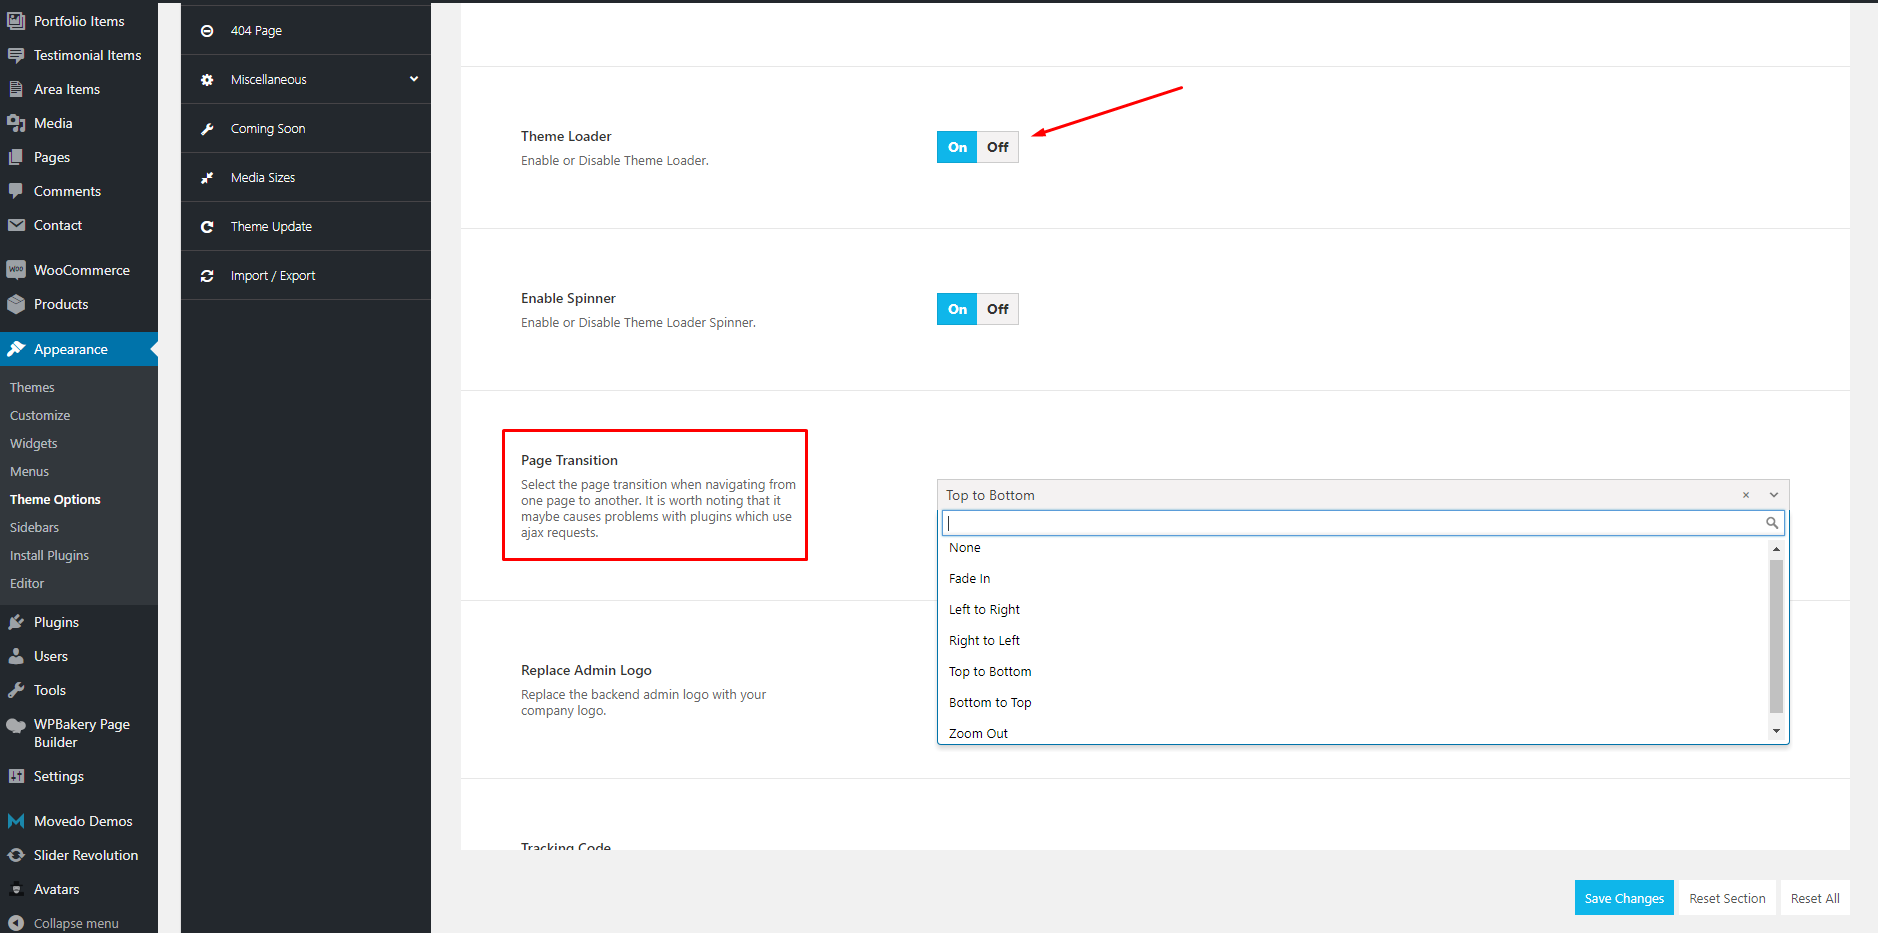
Task: Collapse the Page Transition dropdown arrow
Action: pos(1773,495)
